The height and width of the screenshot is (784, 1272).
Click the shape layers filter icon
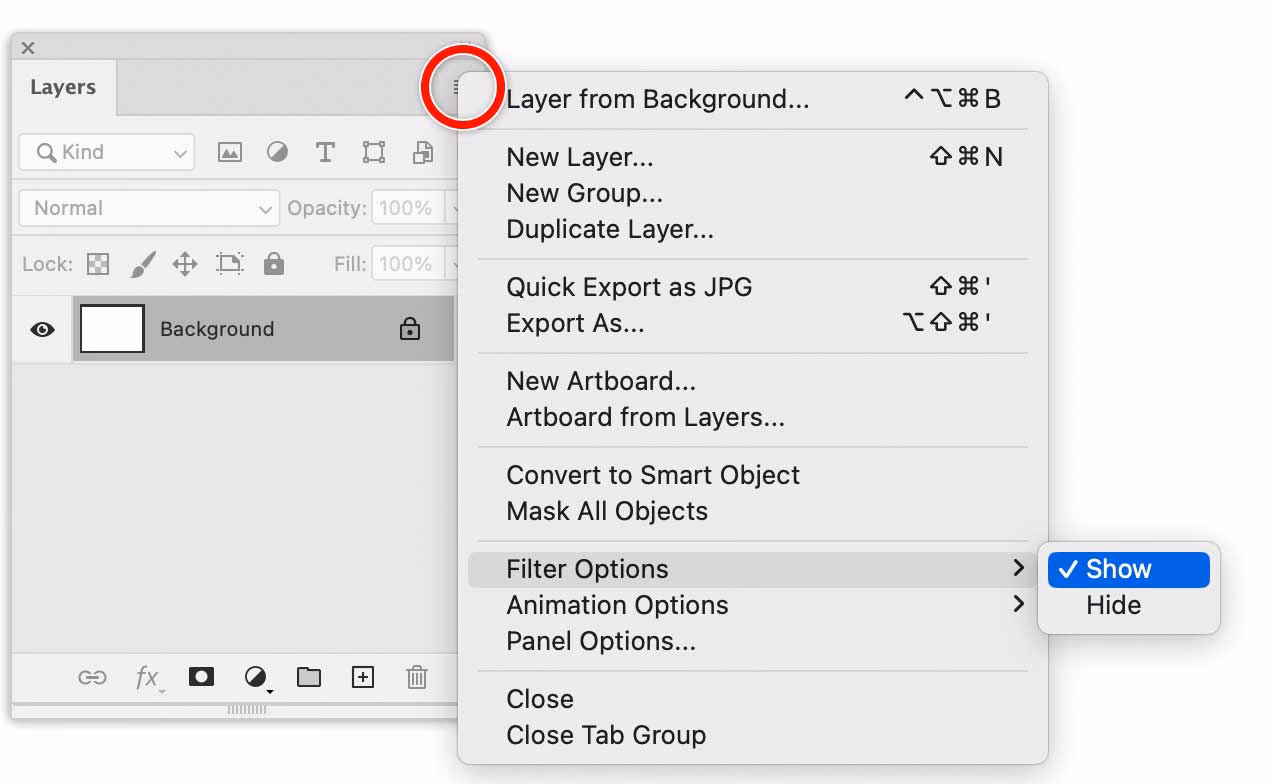(x=373, y=152)
